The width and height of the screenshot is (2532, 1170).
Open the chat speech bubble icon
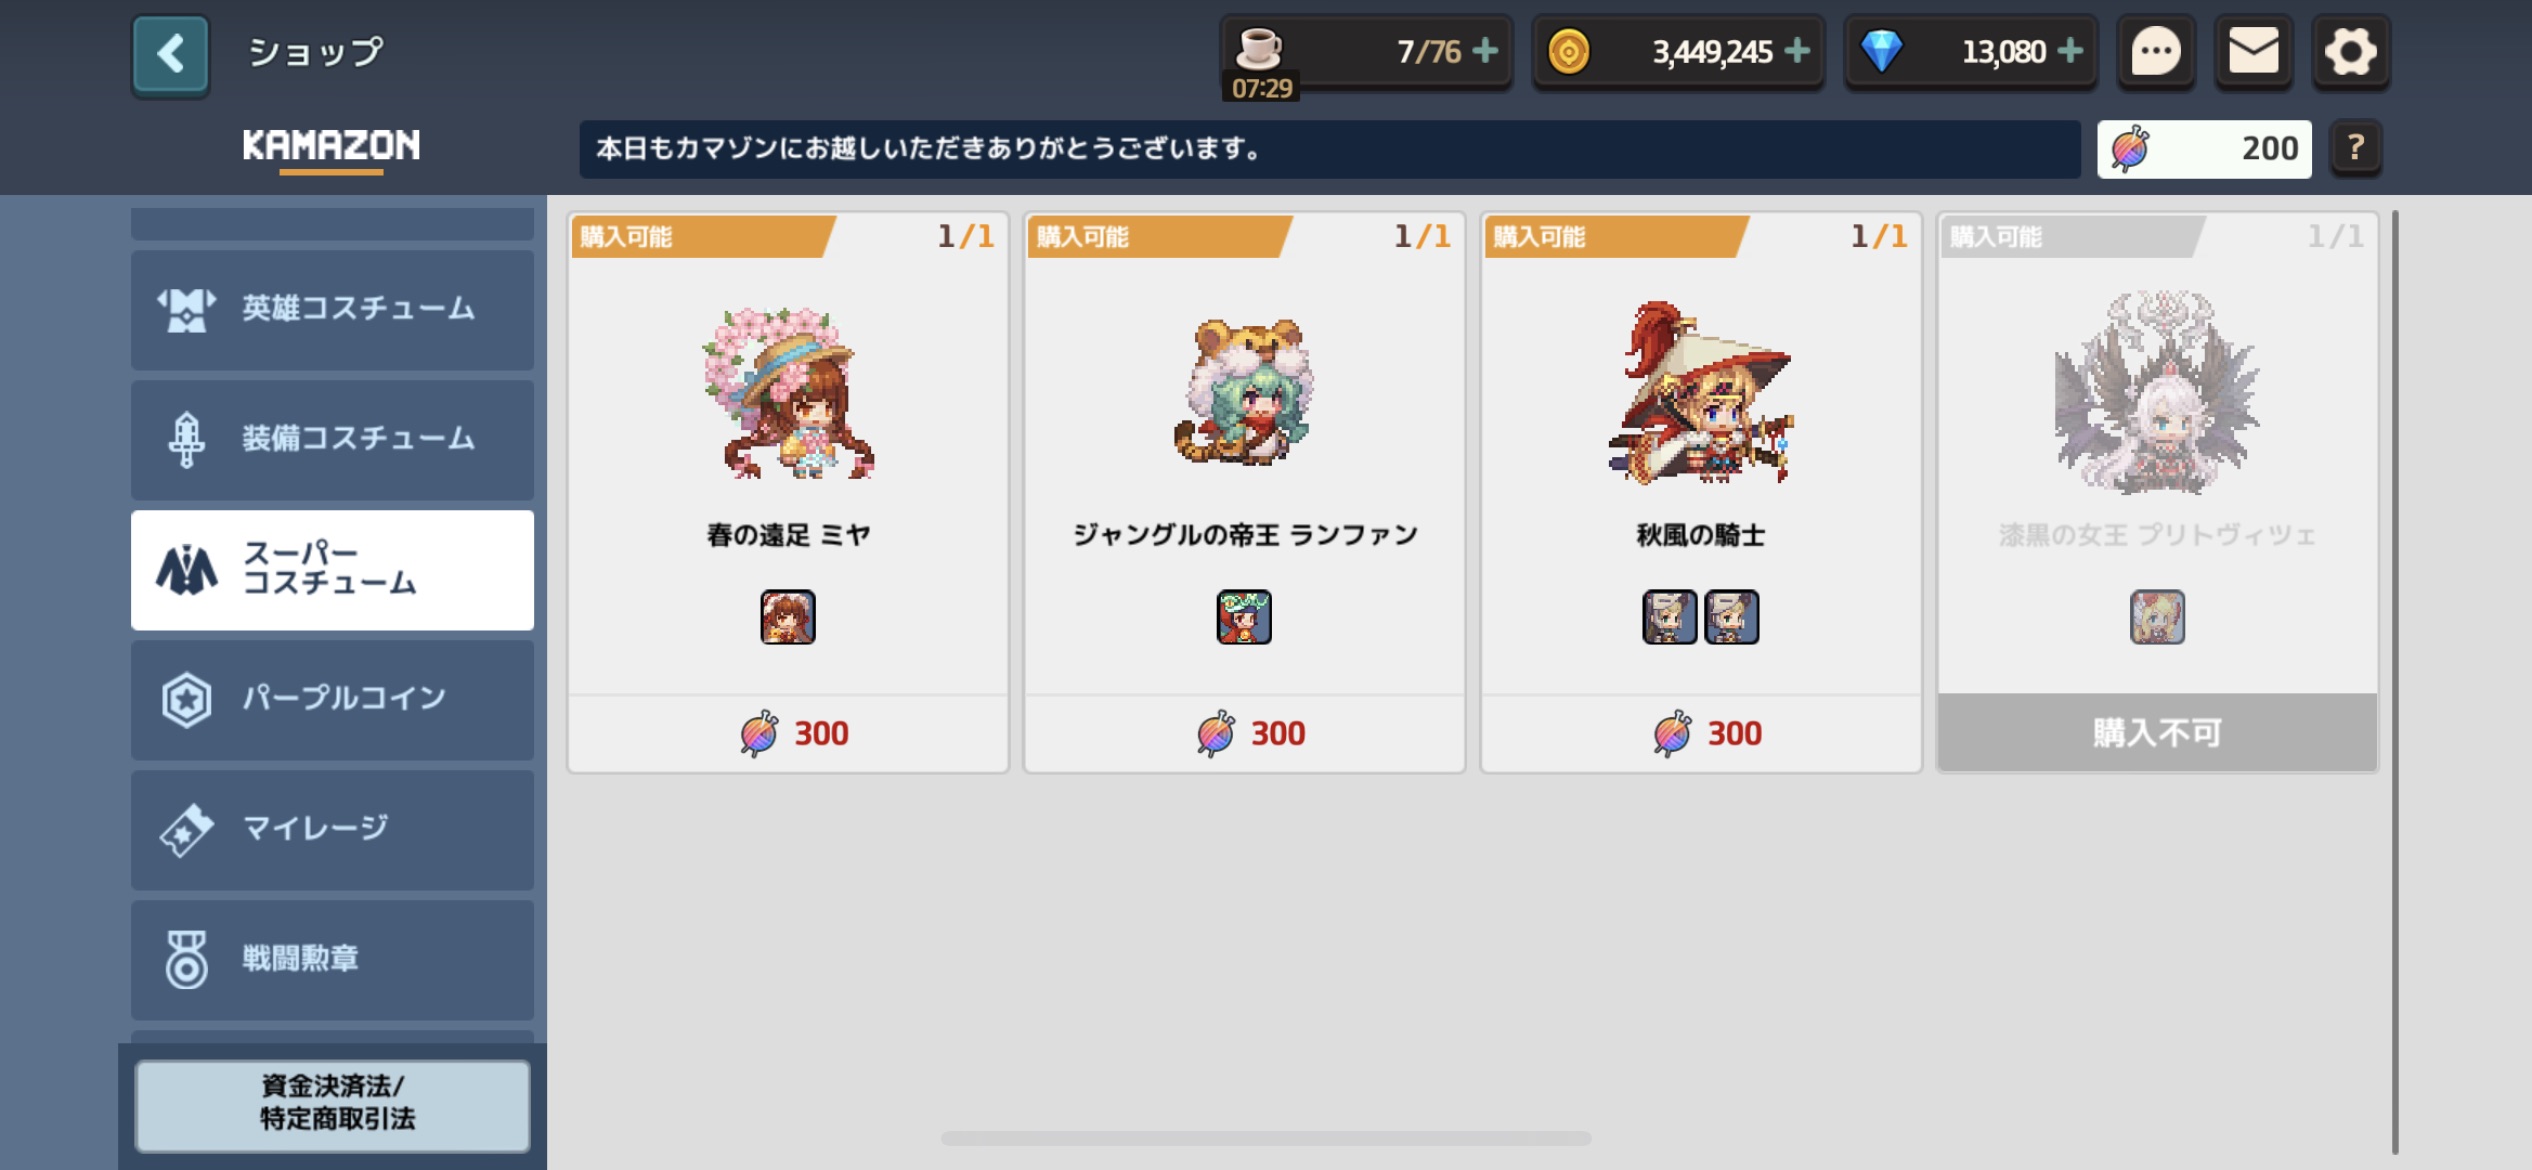click(x=2155, y=52)
